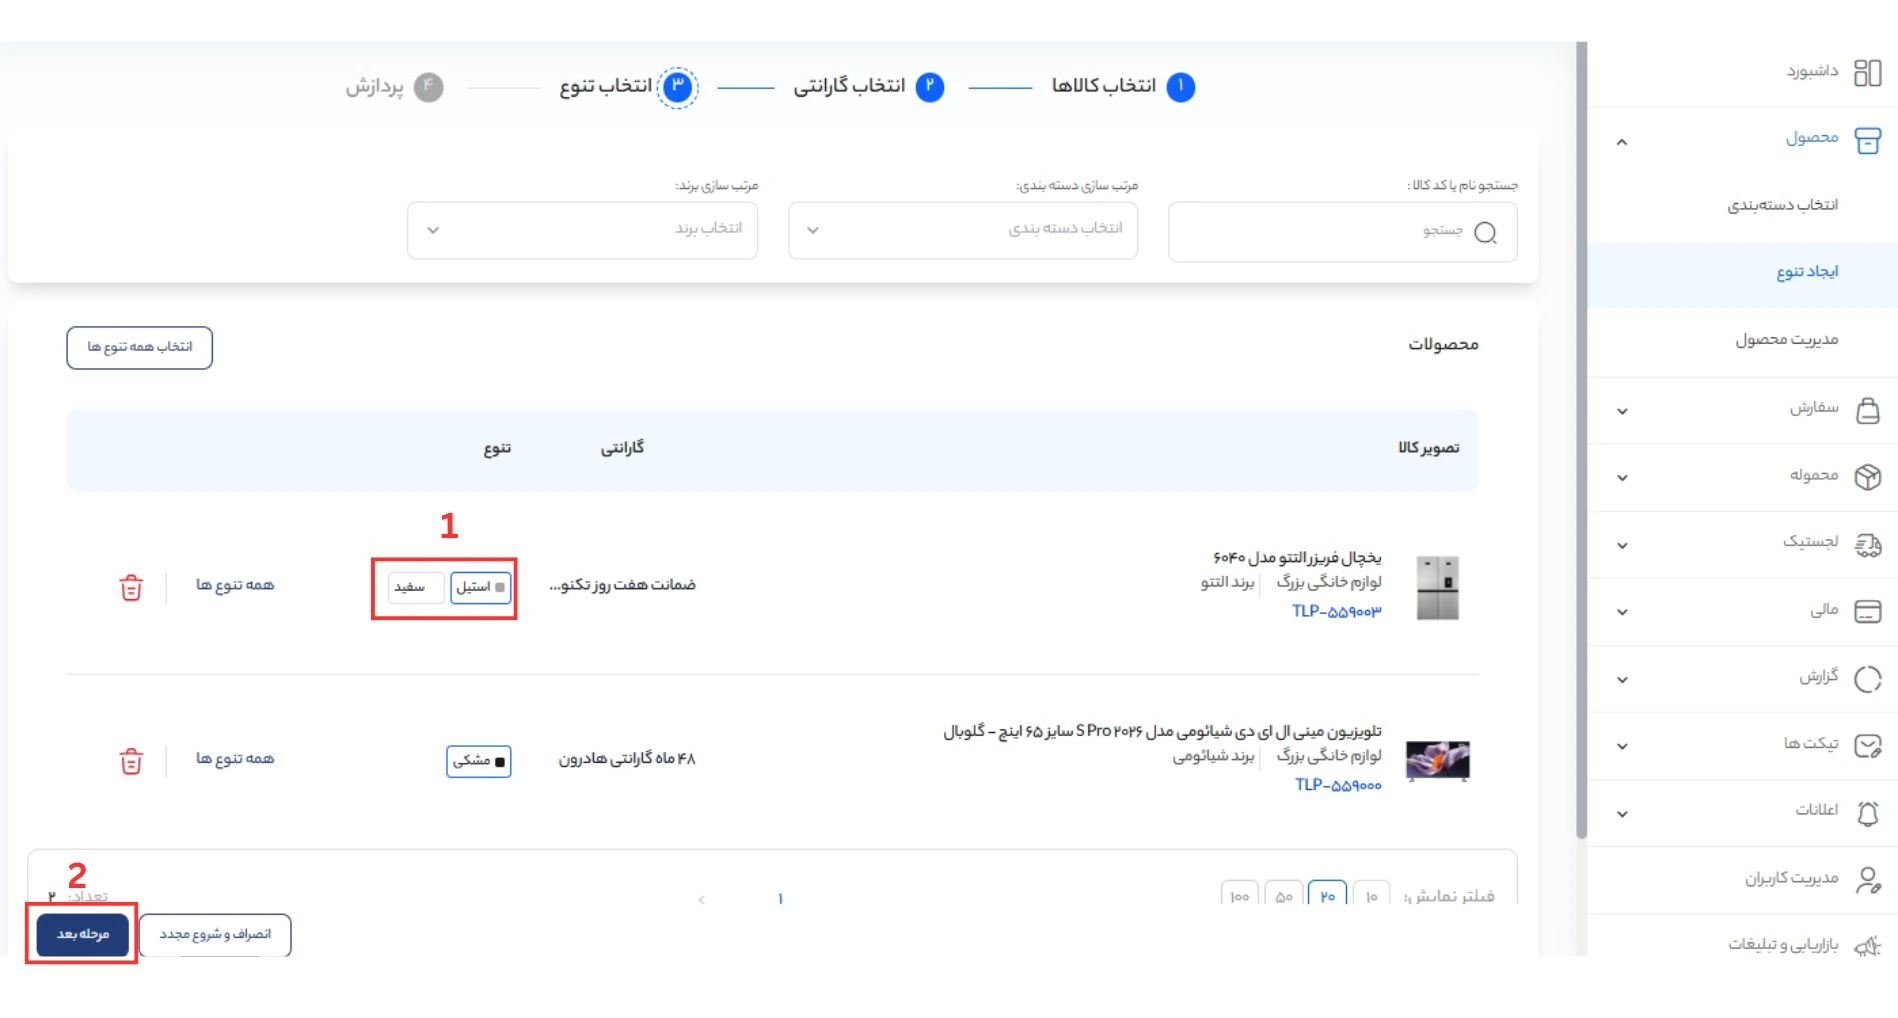Click یخچال فریزر التتو مدل 6040 title

(1297, 557)
